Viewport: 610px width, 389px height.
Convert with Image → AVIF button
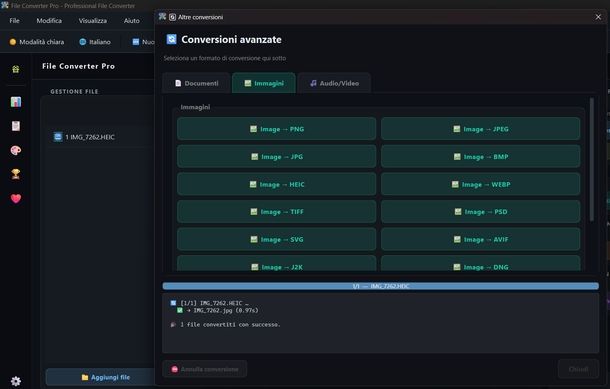click(480, 239)
